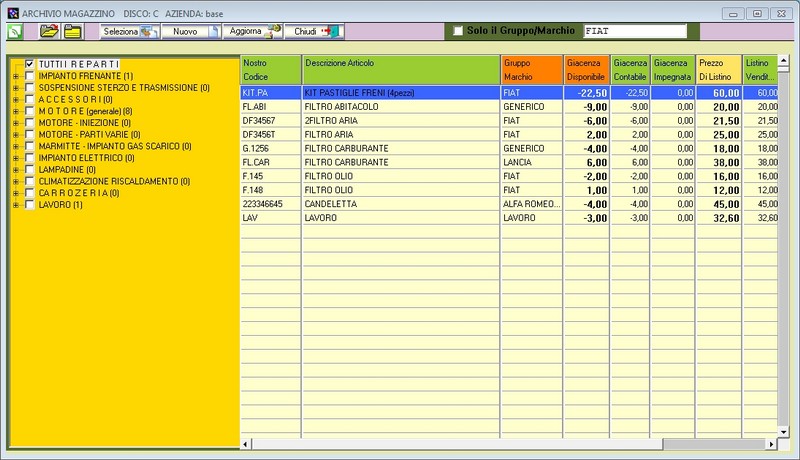The height and width of the screenshot is (460, 800).
Task: Expand the ACCESSORI tree node
Action: pos(16,100)
